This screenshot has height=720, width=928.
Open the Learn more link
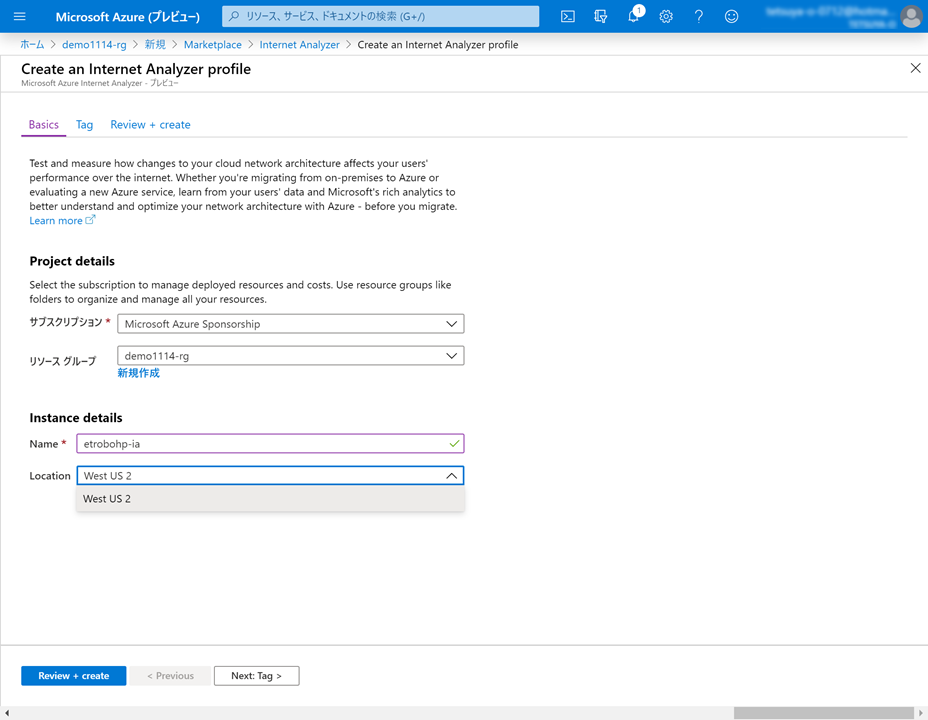[x=57, y=221]
